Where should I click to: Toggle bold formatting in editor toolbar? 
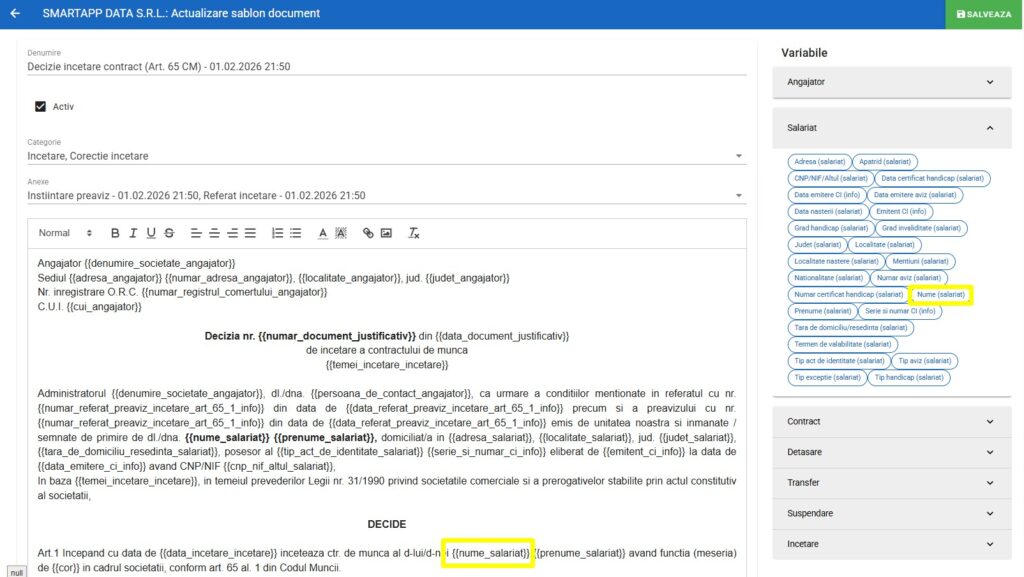click(115, 233)
